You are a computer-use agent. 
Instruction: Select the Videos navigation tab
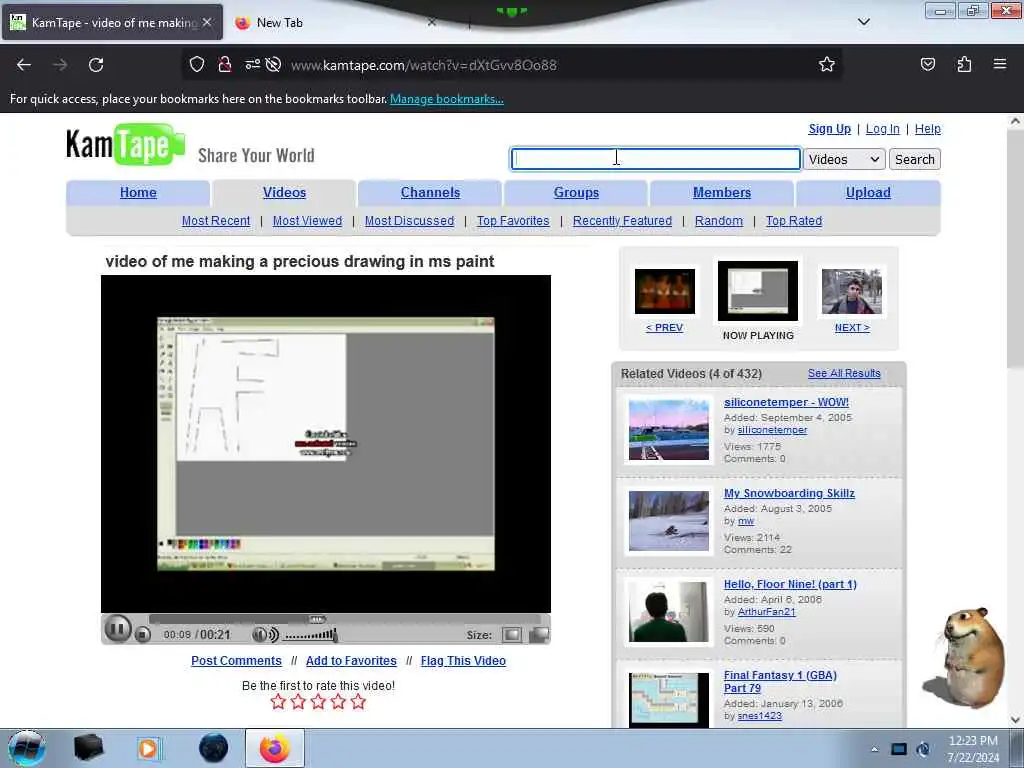point(284,193)
